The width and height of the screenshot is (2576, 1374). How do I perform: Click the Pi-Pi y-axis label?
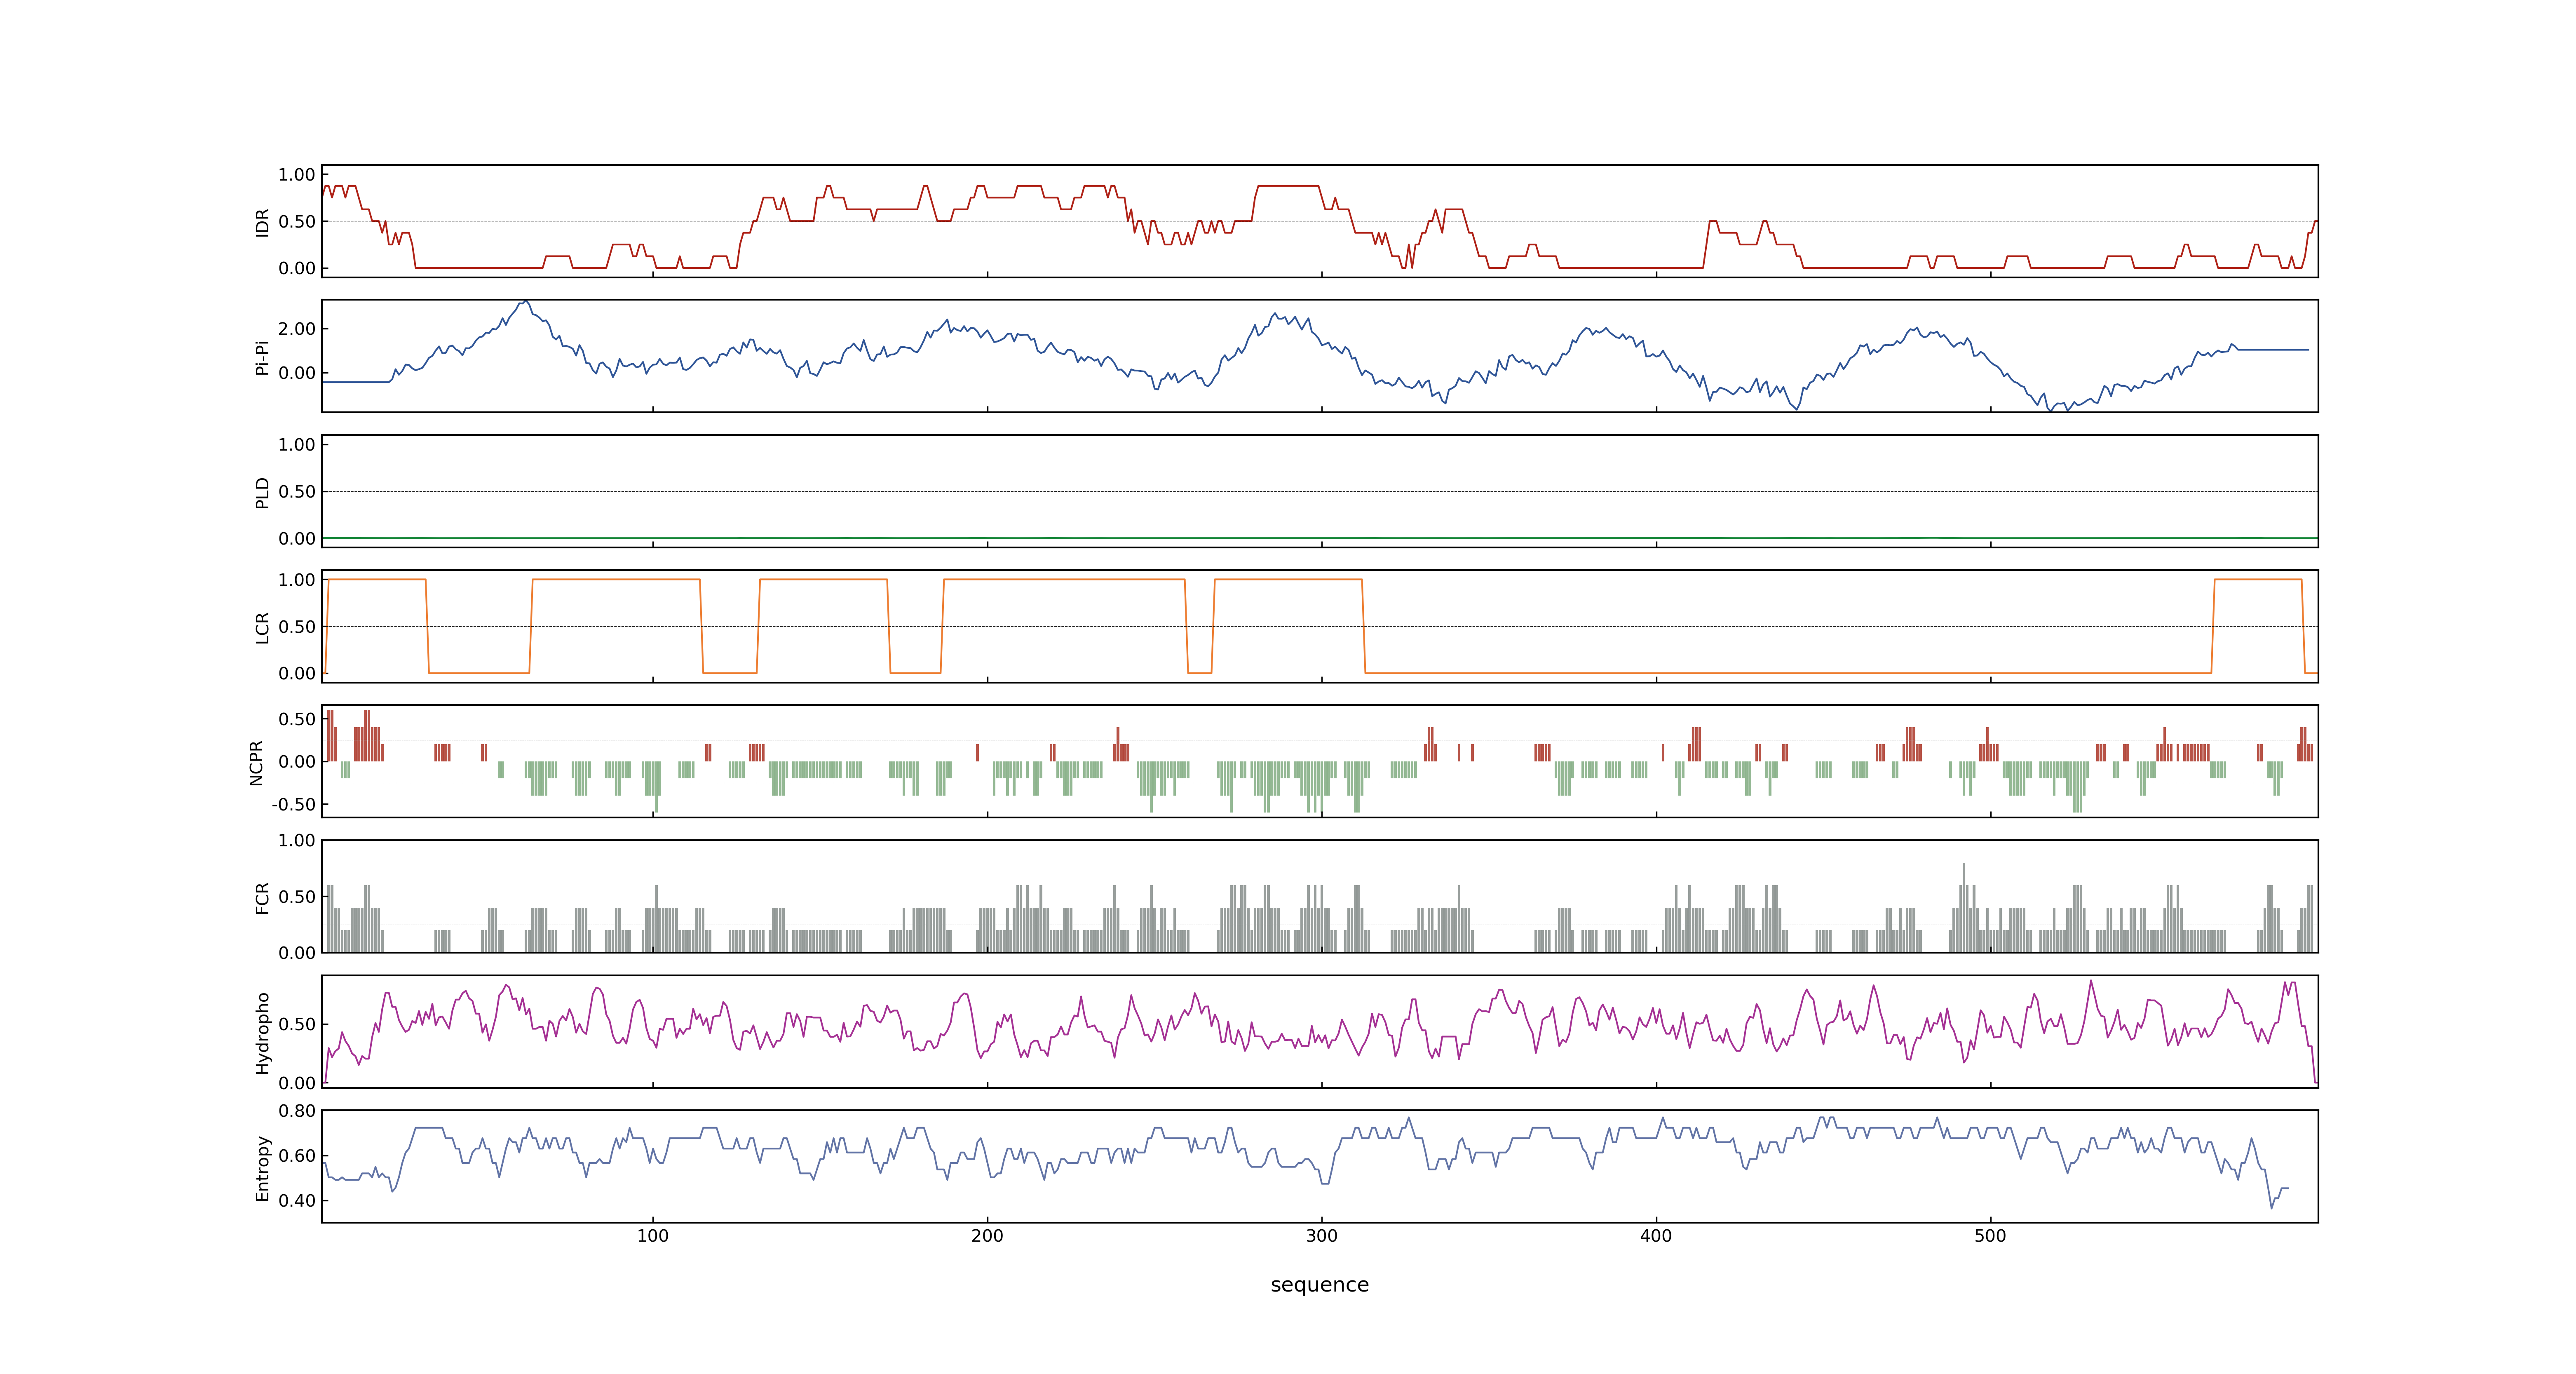(x=263, y=357)
